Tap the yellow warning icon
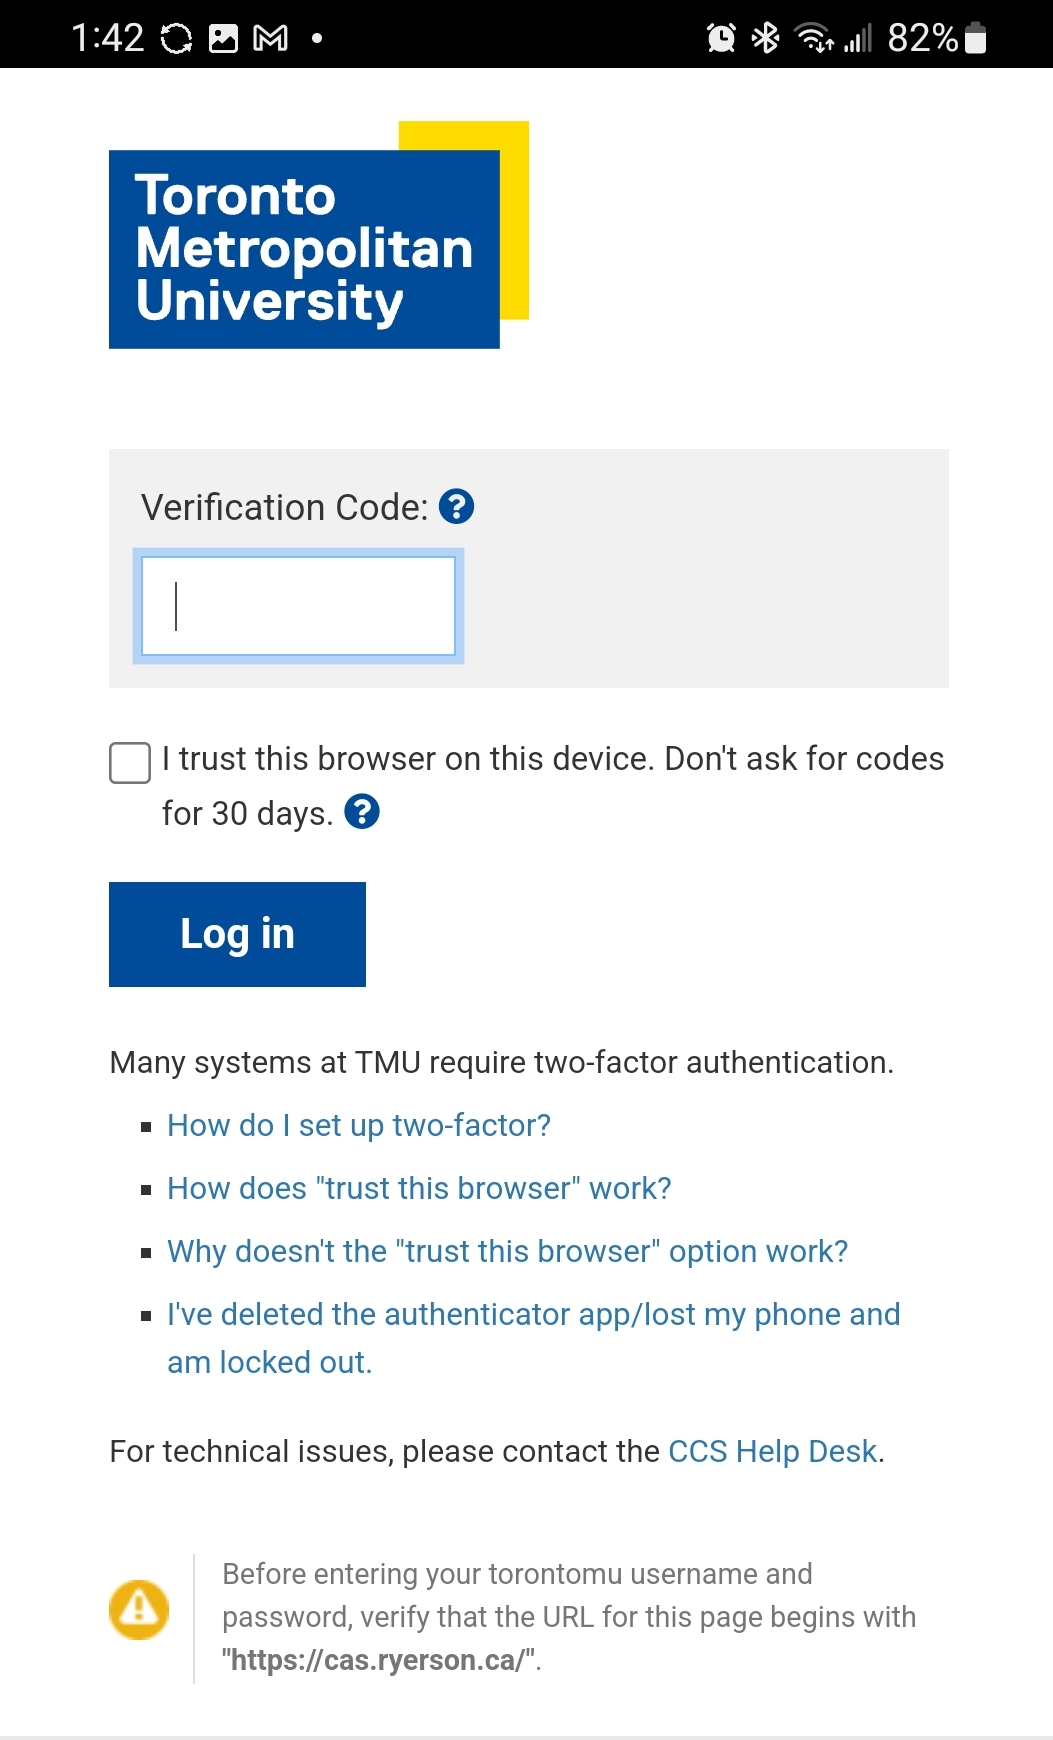The height and width of the screenshot is (1740, 1053). [139, 1609]
